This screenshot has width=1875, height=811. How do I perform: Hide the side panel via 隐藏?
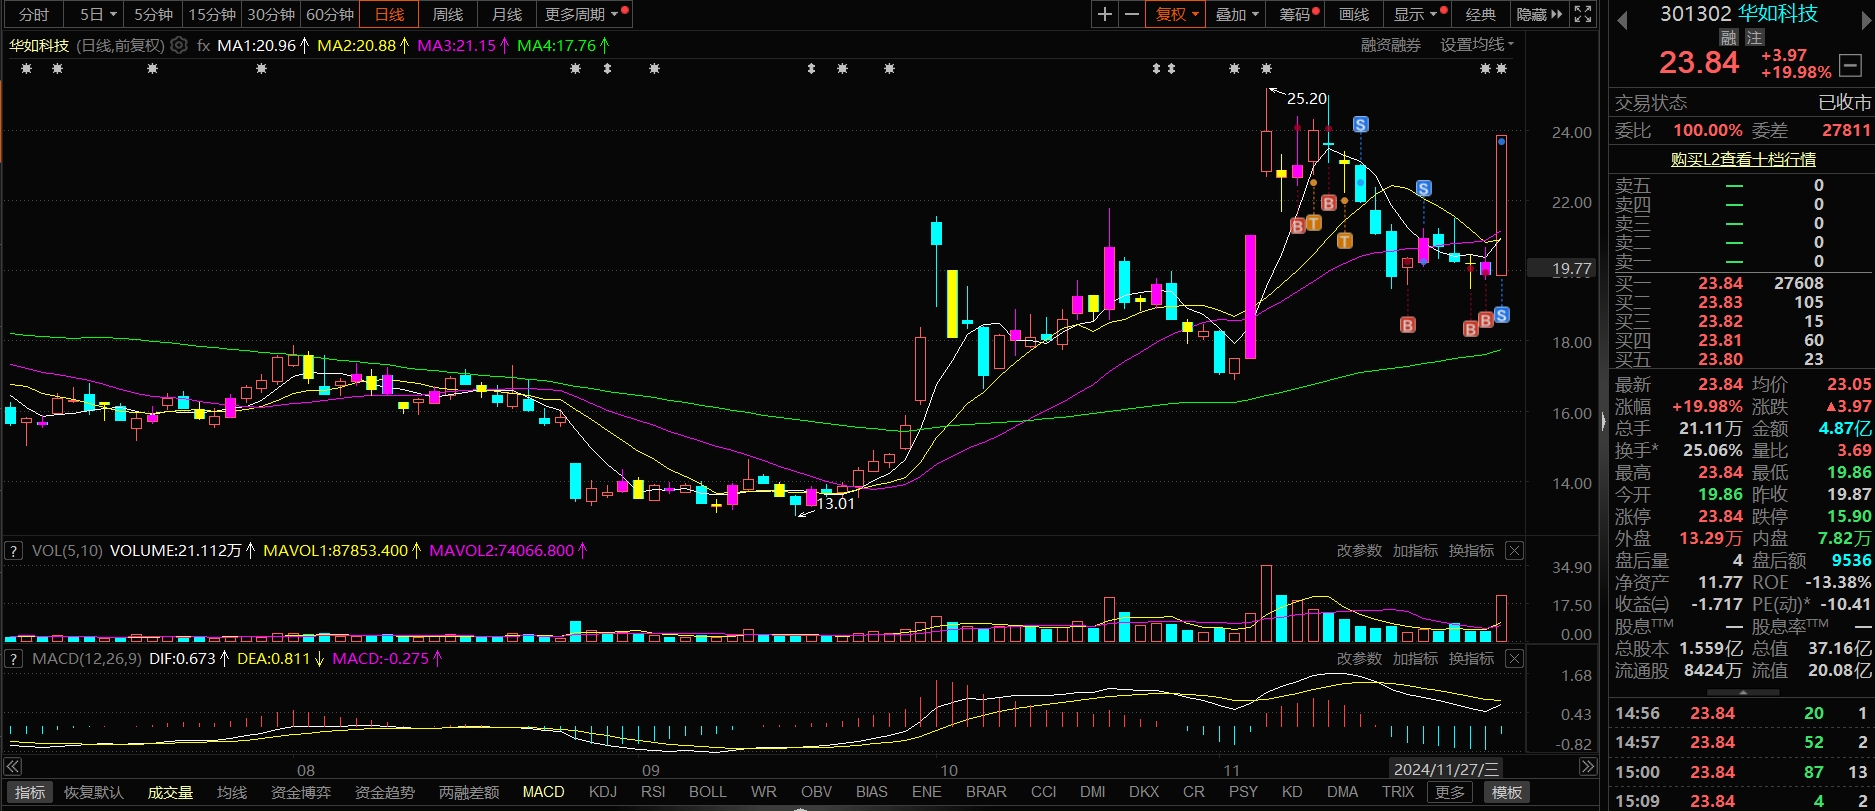(x=1538, y=14)
